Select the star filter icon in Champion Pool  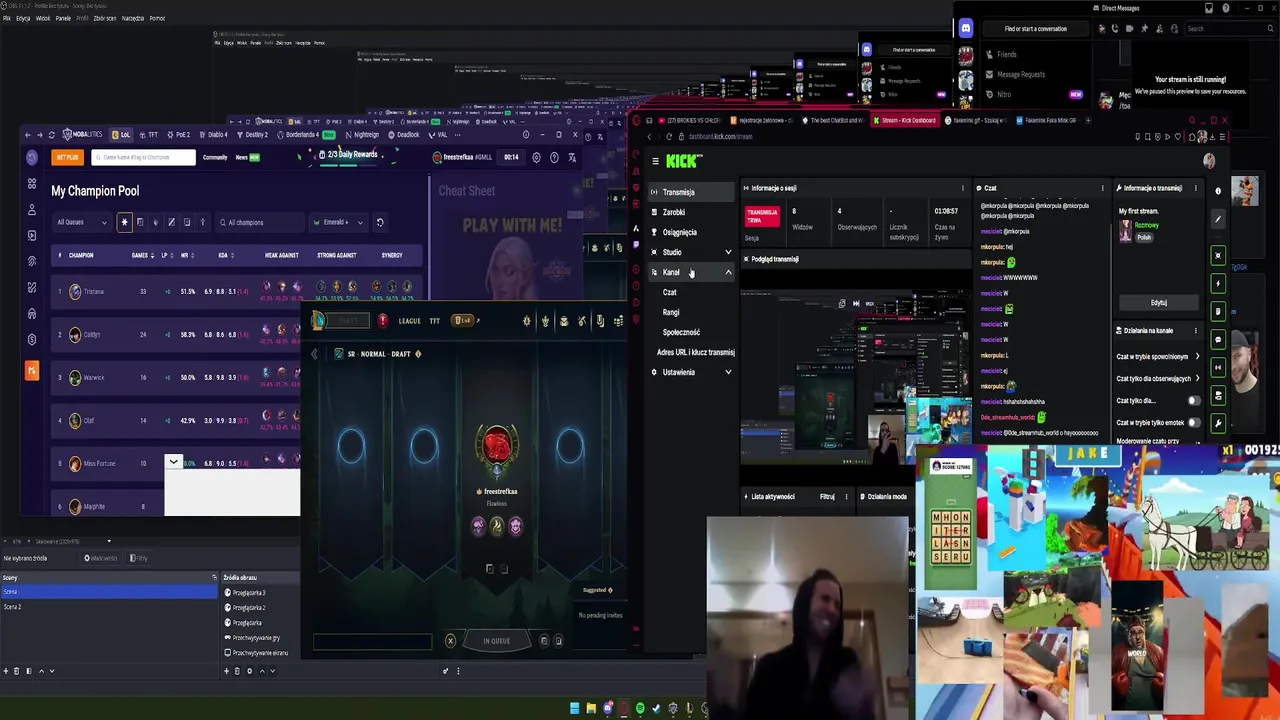coord(124,222)
